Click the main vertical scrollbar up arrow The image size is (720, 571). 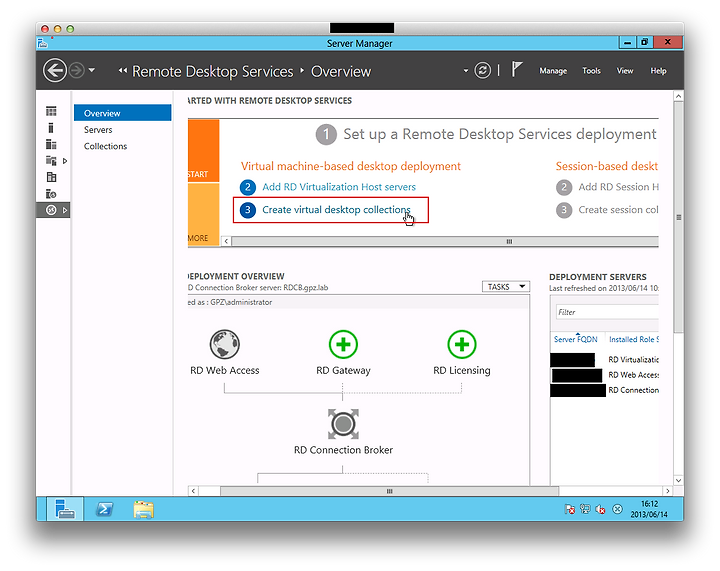(679, 96)
